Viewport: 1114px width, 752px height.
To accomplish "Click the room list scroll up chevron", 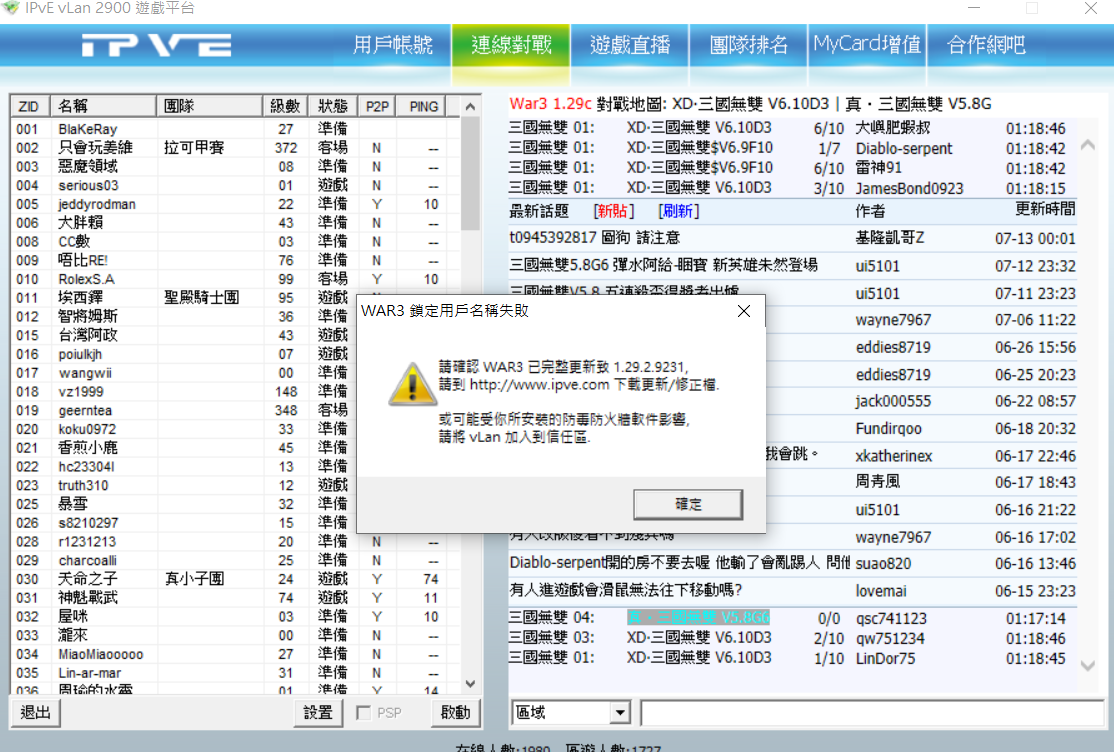I will click(1088, 145).
